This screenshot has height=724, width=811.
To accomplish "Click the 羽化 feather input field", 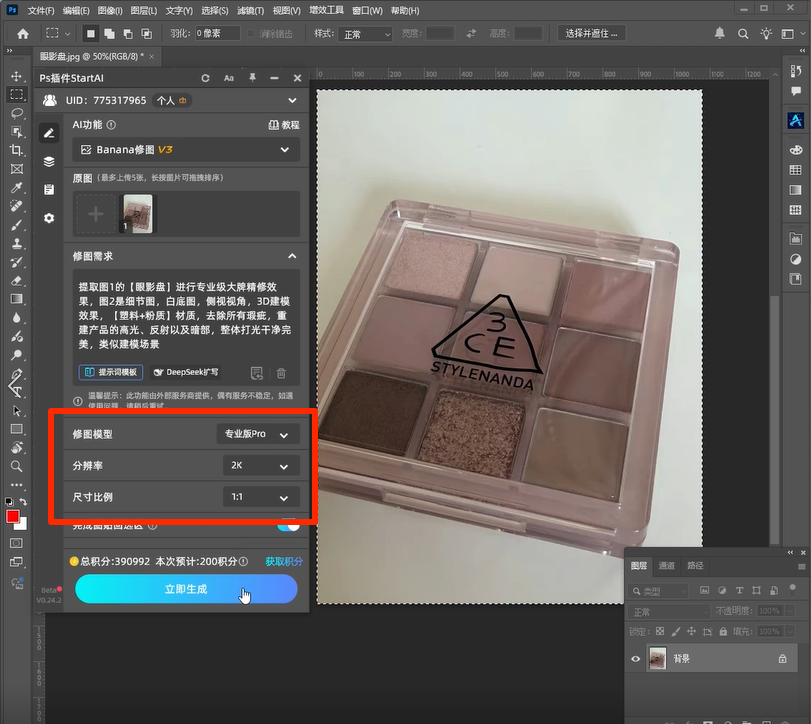I will click(218, 34).
